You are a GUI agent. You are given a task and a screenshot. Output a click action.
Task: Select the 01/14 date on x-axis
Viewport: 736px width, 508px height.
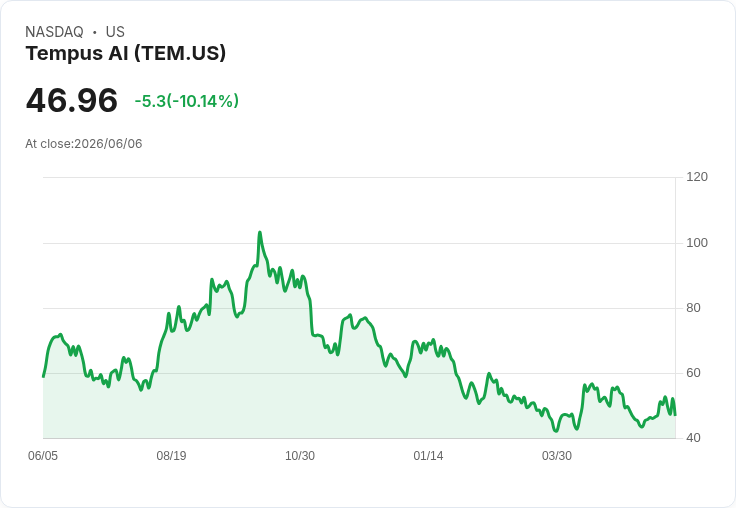428,456
